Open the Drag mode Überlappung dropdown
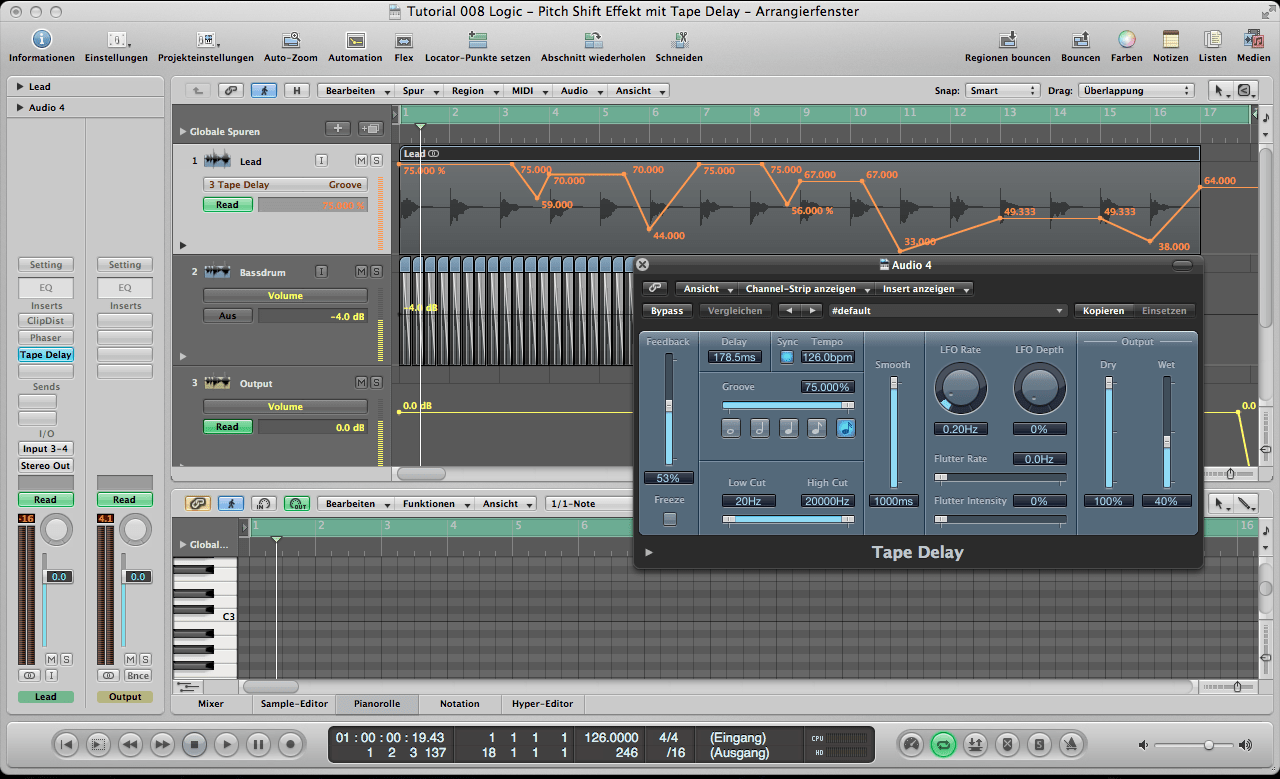 pos(1136,91)
